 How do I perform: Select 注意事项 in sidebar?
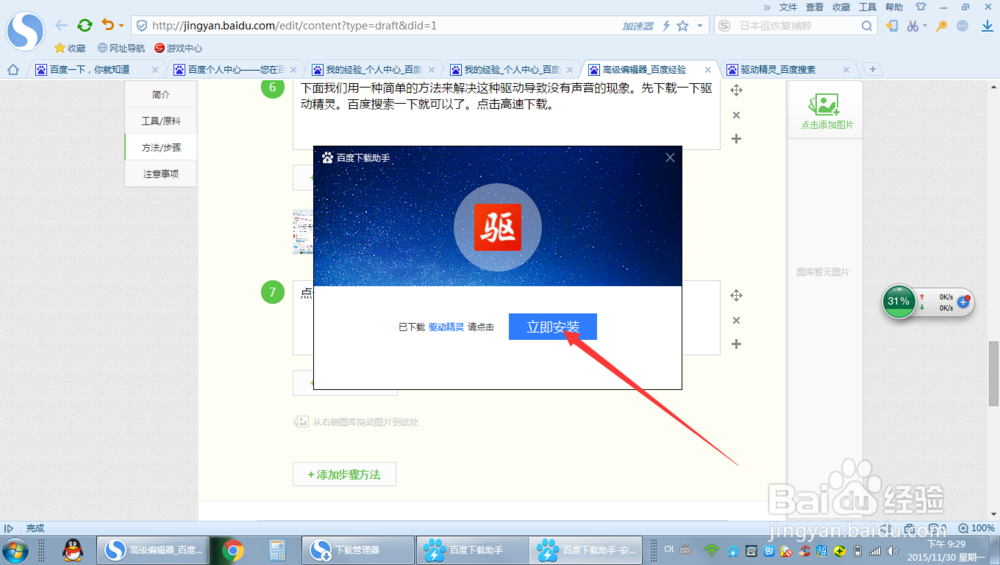click(161, 173)
